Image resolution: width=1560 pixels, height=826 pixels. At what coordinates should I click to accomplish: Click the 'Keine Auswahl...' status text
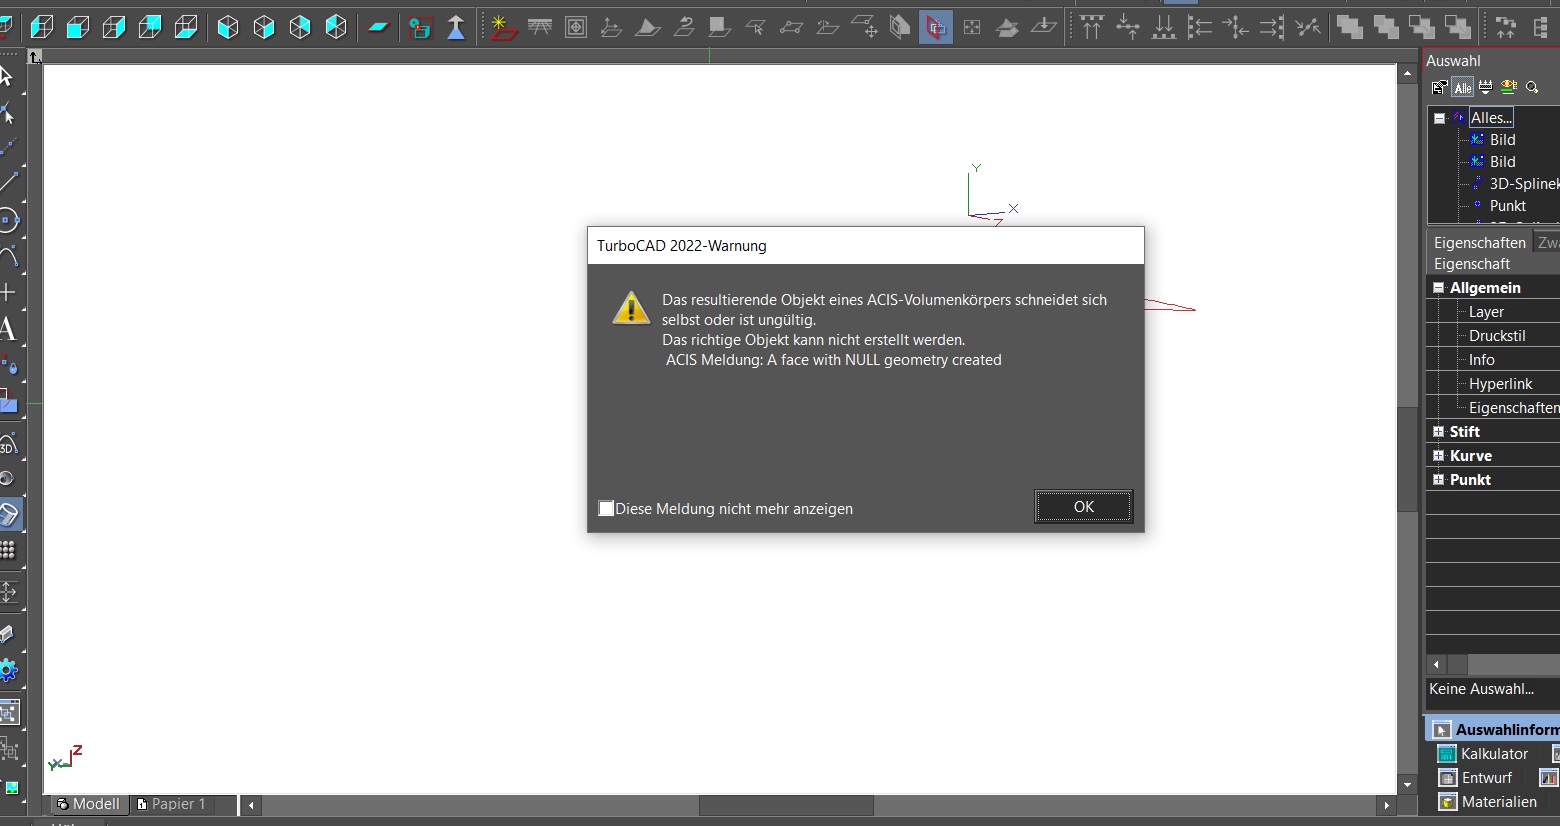pos(1481,689)
